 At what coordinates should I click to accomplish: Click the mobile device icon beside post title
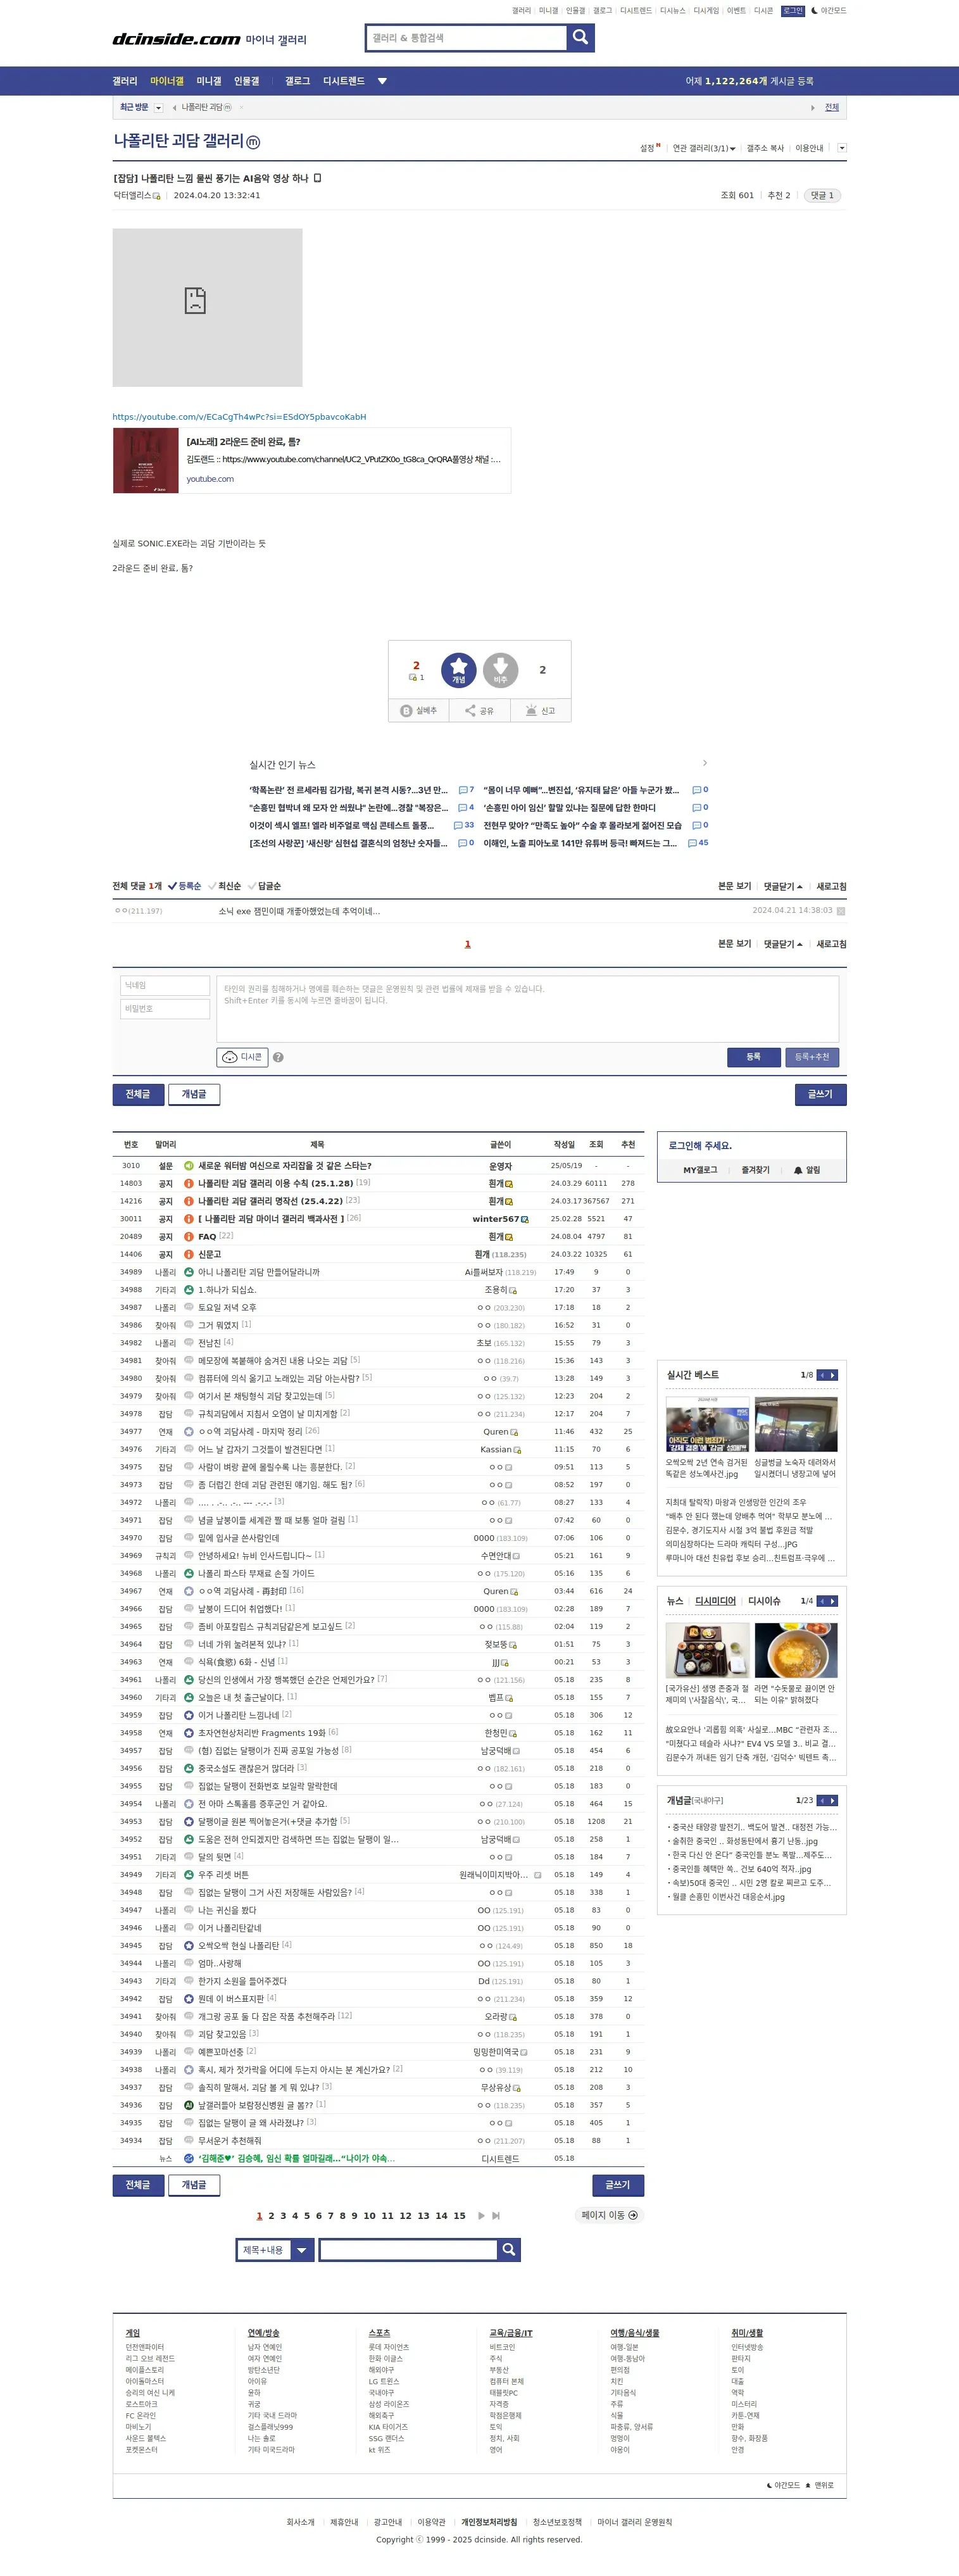pyautogui.click(x=318, y=178)
